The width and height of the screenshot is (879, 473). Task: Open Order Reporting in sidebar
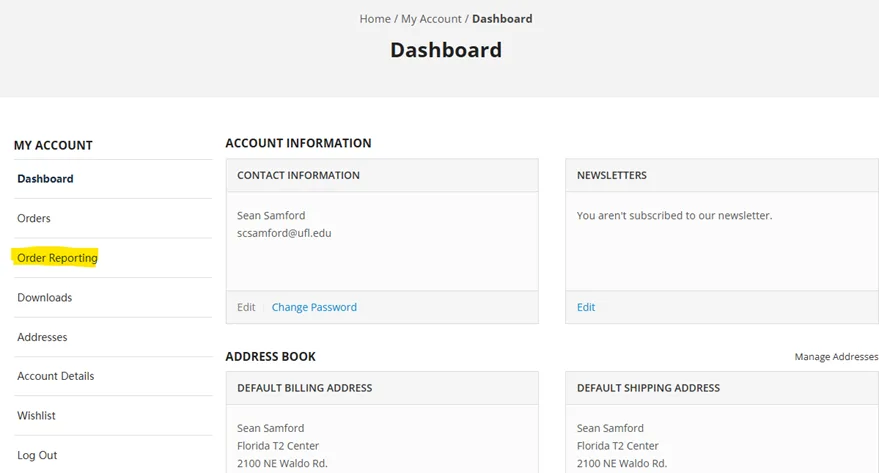[x=57, y=258]
